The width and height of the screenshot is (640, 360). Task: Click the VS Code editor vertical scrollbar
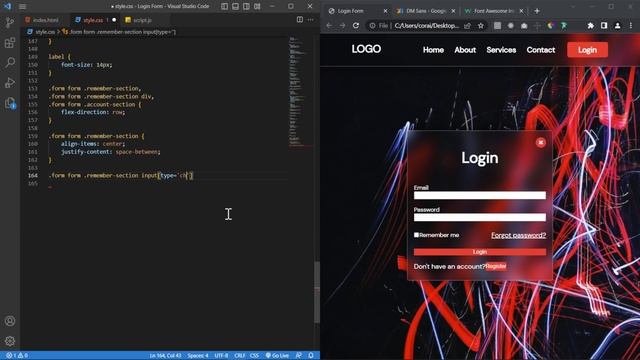[x=317, y=292]
